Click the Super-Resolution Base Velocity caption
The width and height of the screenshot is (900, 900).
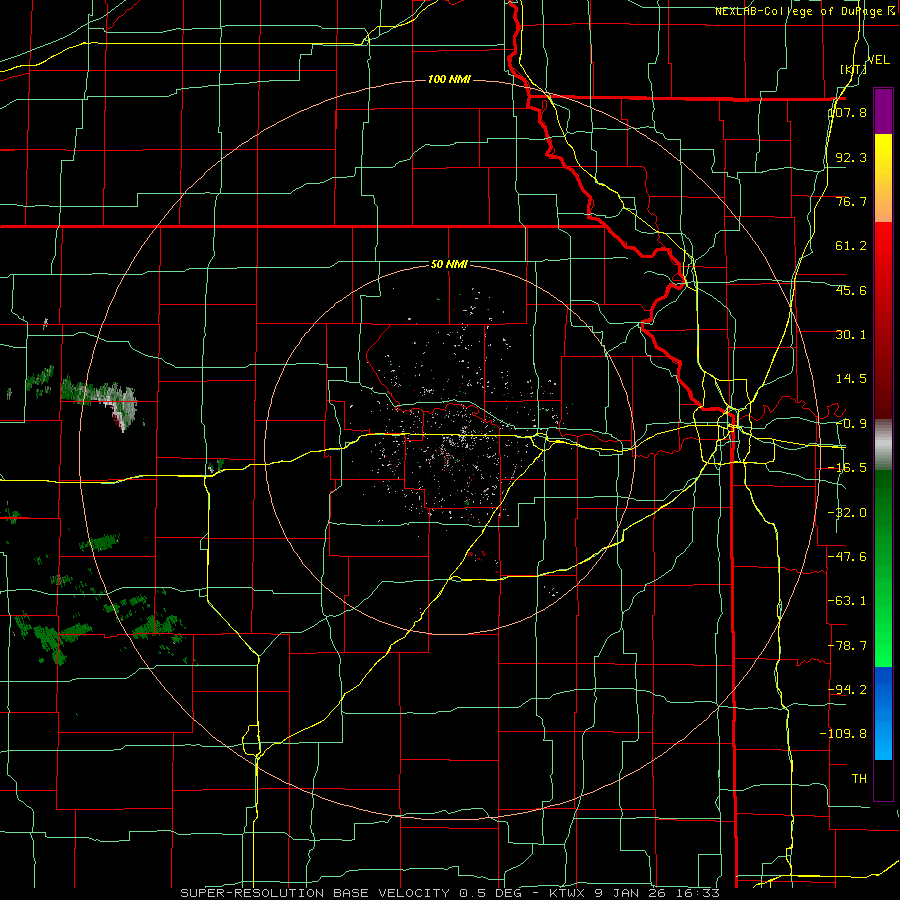[x=451, y=893]
